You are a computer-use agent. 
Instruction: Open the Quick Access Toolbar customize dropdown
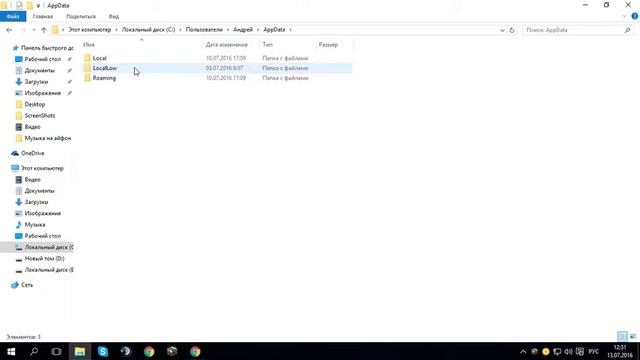[x=38, y=6]
